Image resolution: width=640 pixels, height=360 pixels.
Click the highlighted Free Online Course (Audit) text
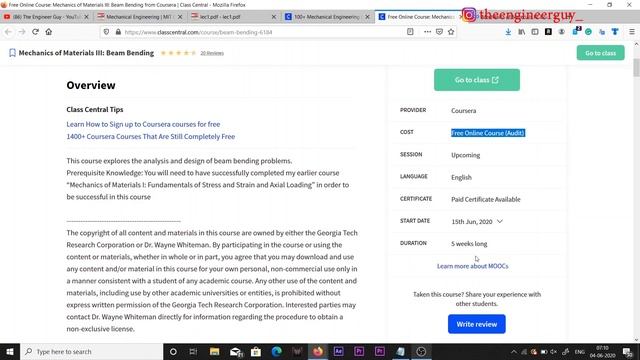click(488, 133)
